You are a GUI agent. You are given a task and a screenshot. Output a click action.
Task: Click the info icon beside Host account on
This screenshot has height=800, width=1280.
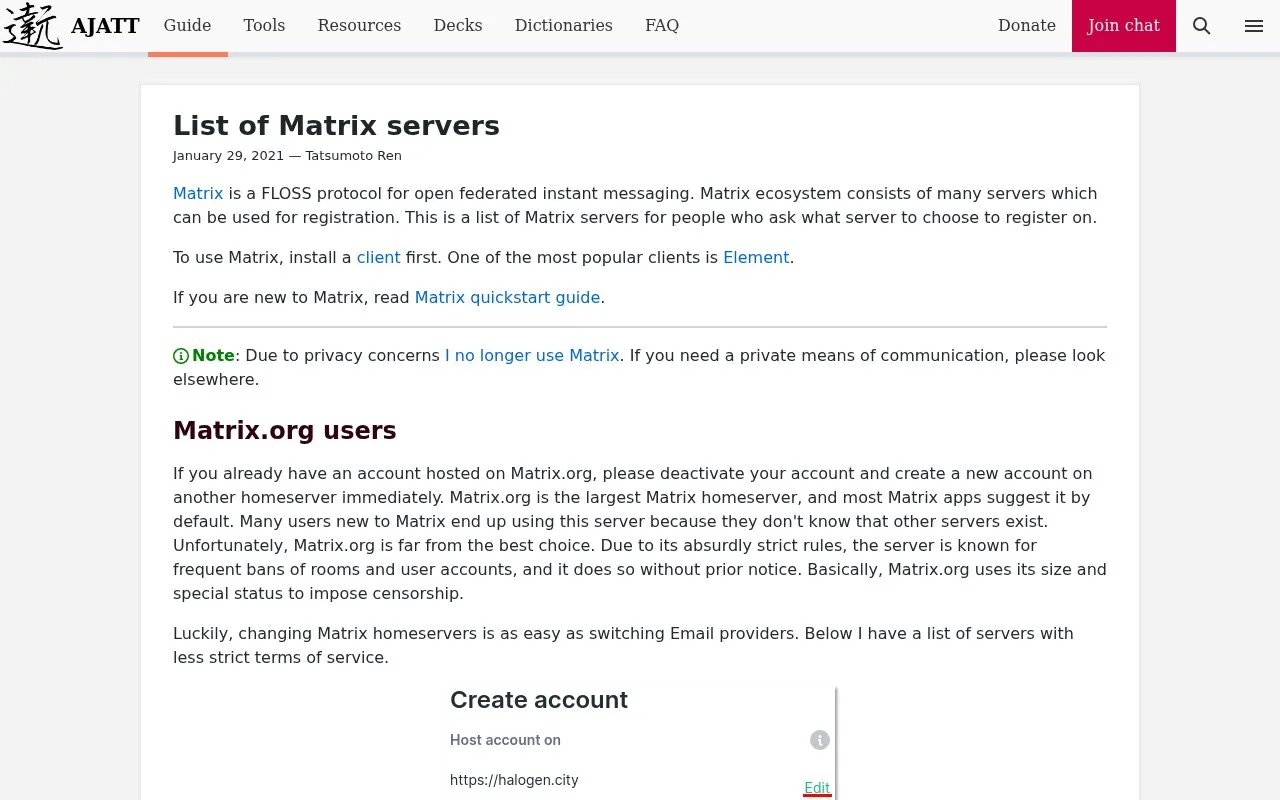click(820, 740)
